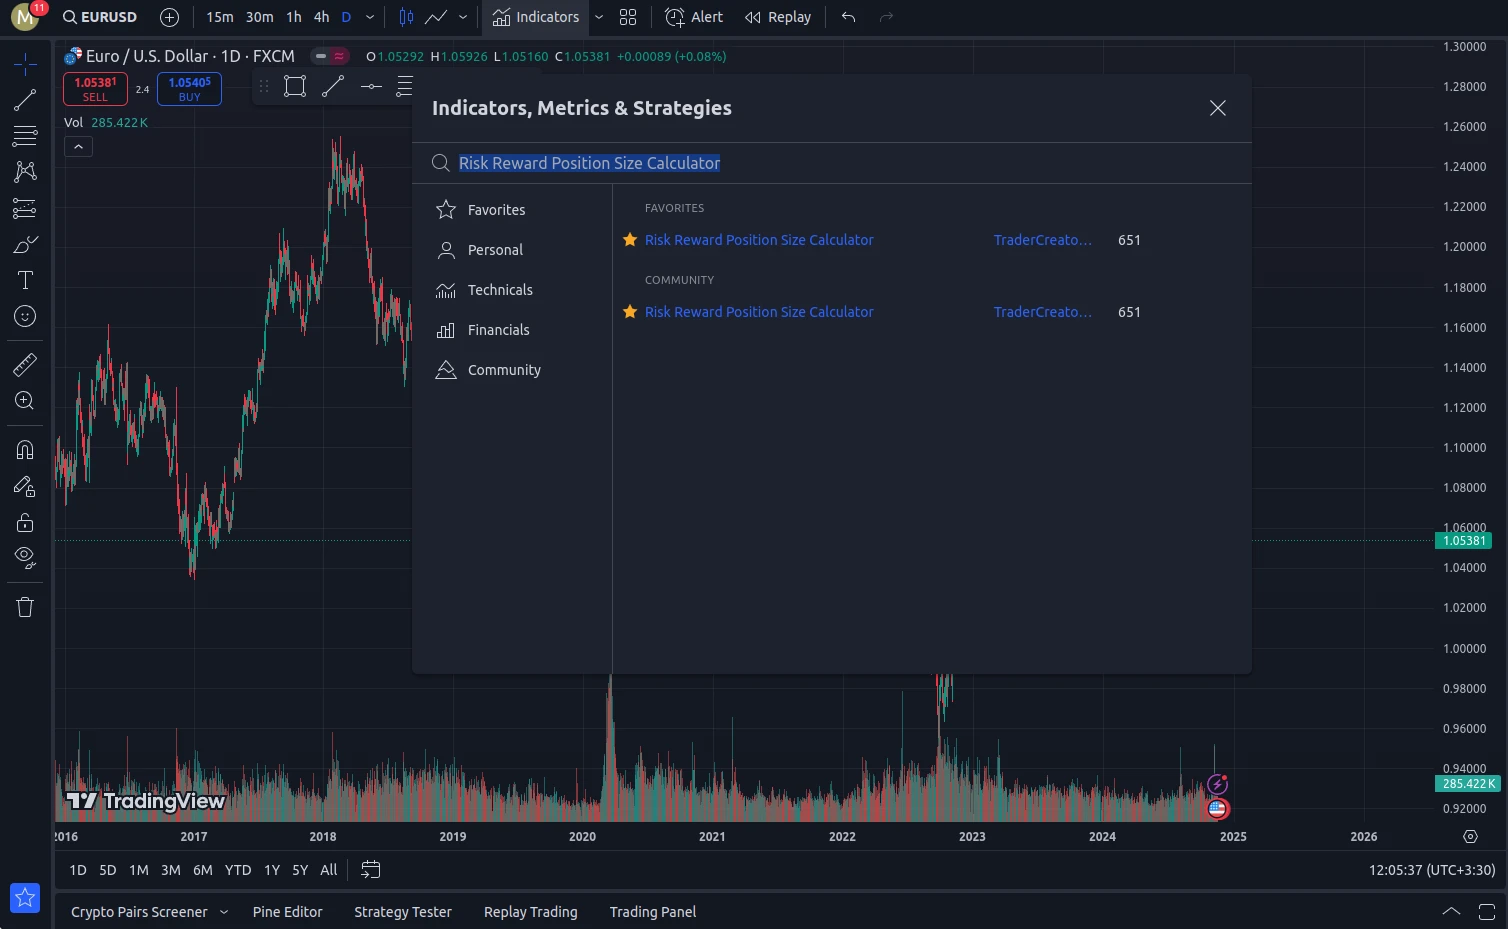Open the TraderCreato author link under Favorites

click(1043, 240)
